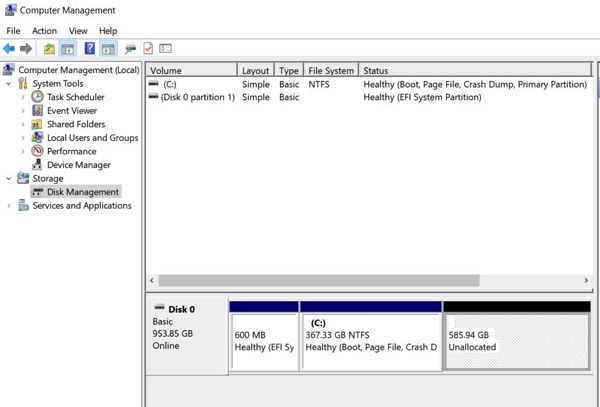The height and width of the screenshot is (407, 600).
Task: Select Event Viewer in the tree
Action: click(71, 111)
